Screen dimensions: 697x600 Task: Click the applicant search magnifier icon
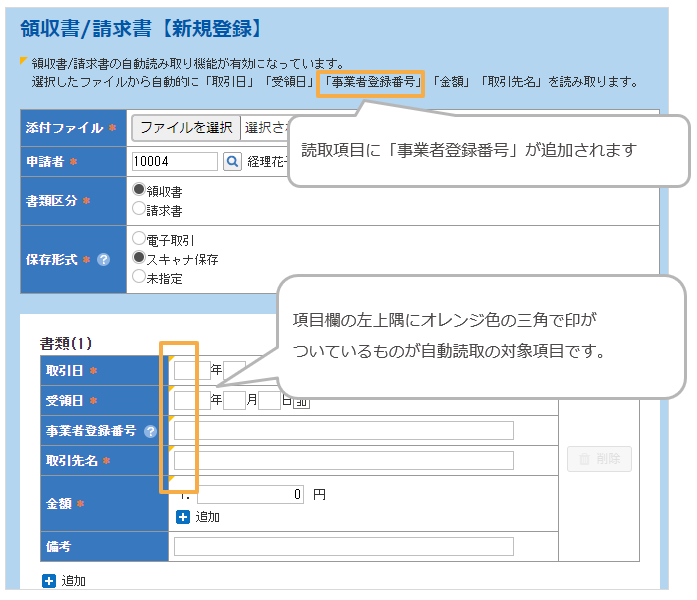click(x=231, y=162)
